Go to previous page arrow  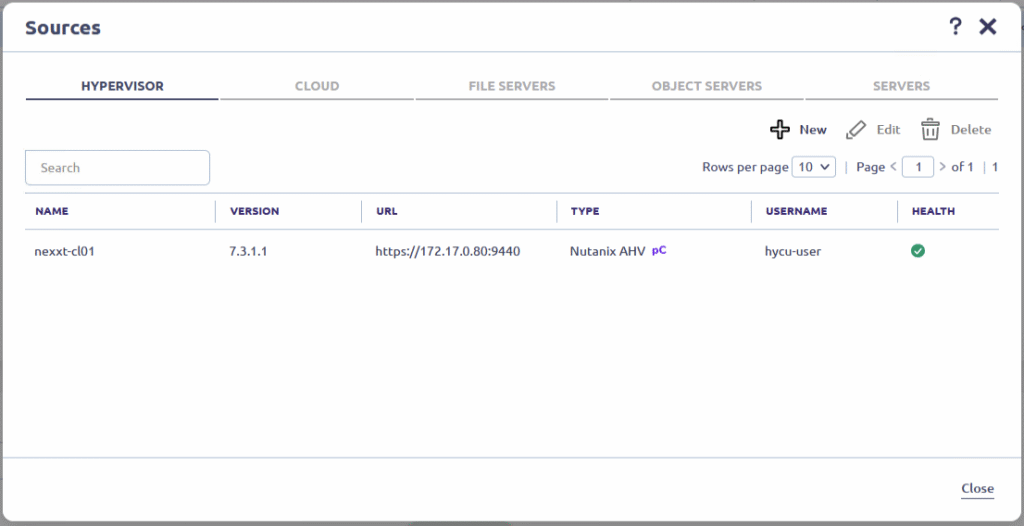click(894, 167)
